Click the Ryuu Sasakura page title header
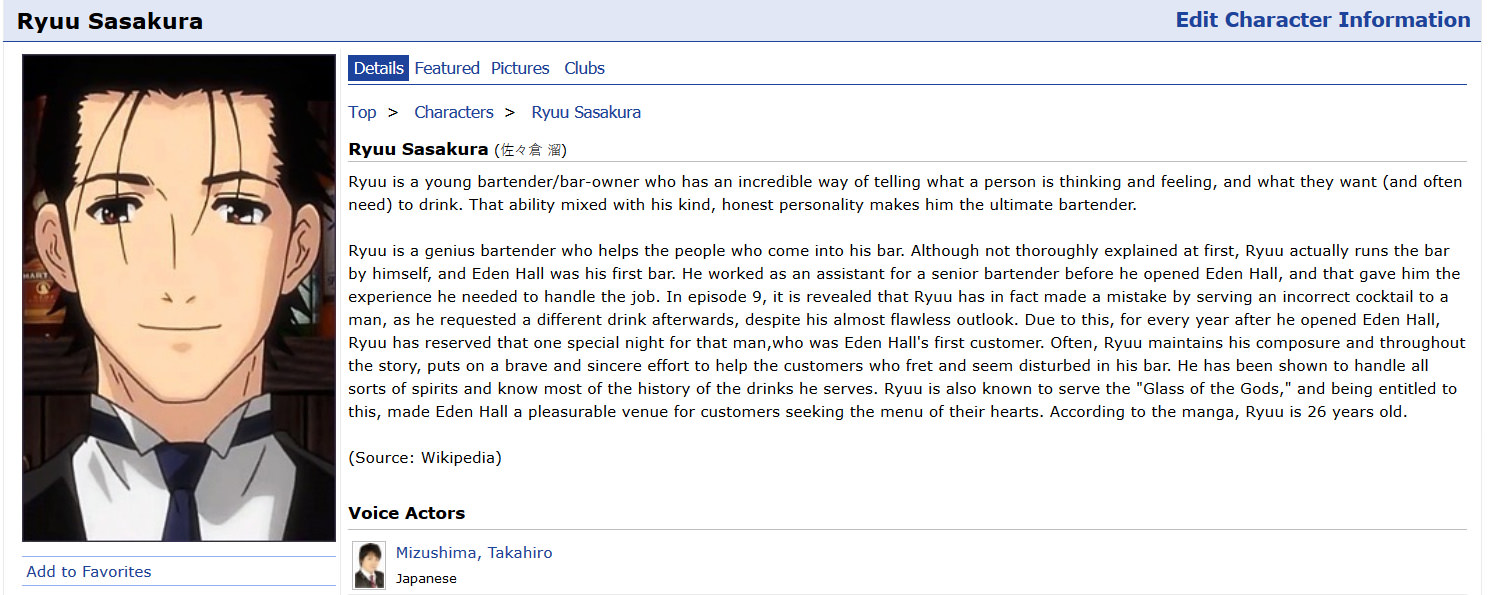The width and height of the screenshot is (1489, 595). [110, 21]
